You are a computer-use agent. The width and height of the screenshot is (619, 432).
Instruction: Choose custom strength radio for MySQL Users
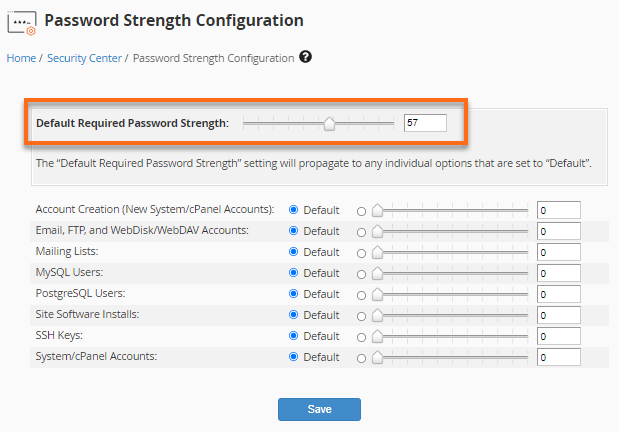[x=362, y=273]
